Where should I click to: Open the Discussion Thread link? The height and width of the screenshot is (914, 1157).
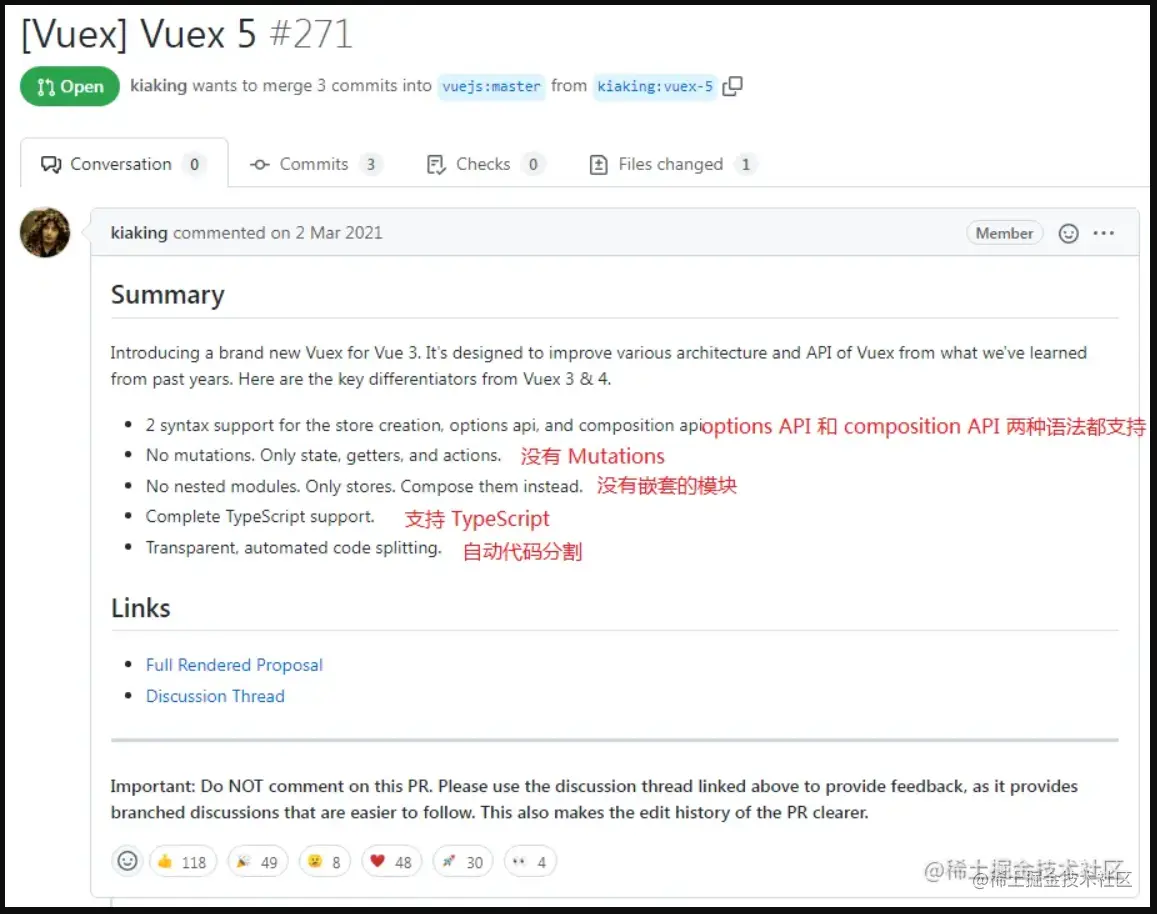[x=215, y=696]
